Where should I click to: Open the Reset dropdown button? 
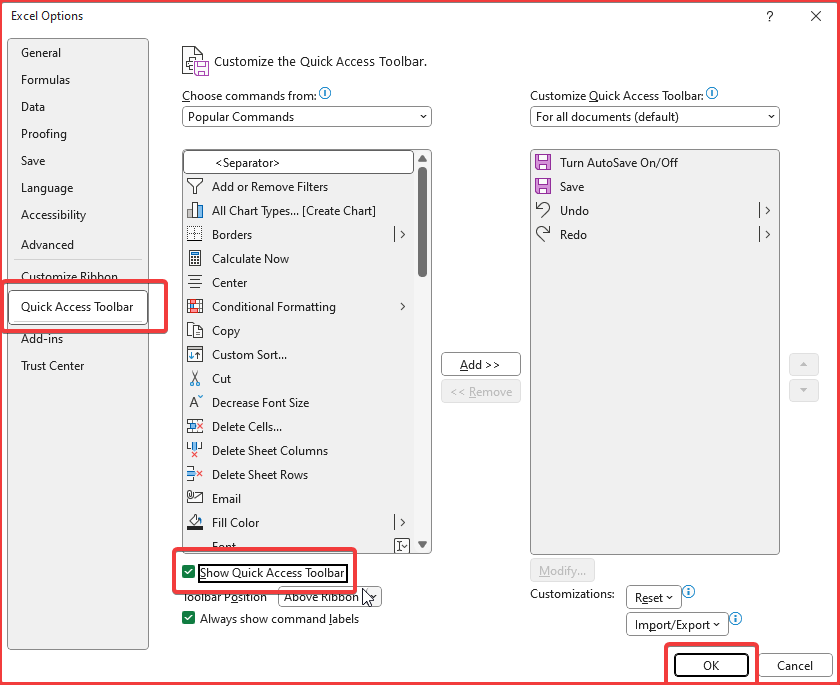pyautogui.click(x=653, y=597)
